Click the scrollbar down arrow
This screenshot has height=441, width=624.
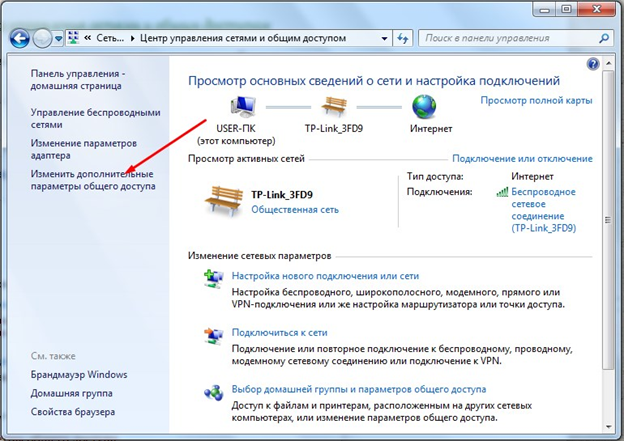pyautogui.click(x=608, y=427)
